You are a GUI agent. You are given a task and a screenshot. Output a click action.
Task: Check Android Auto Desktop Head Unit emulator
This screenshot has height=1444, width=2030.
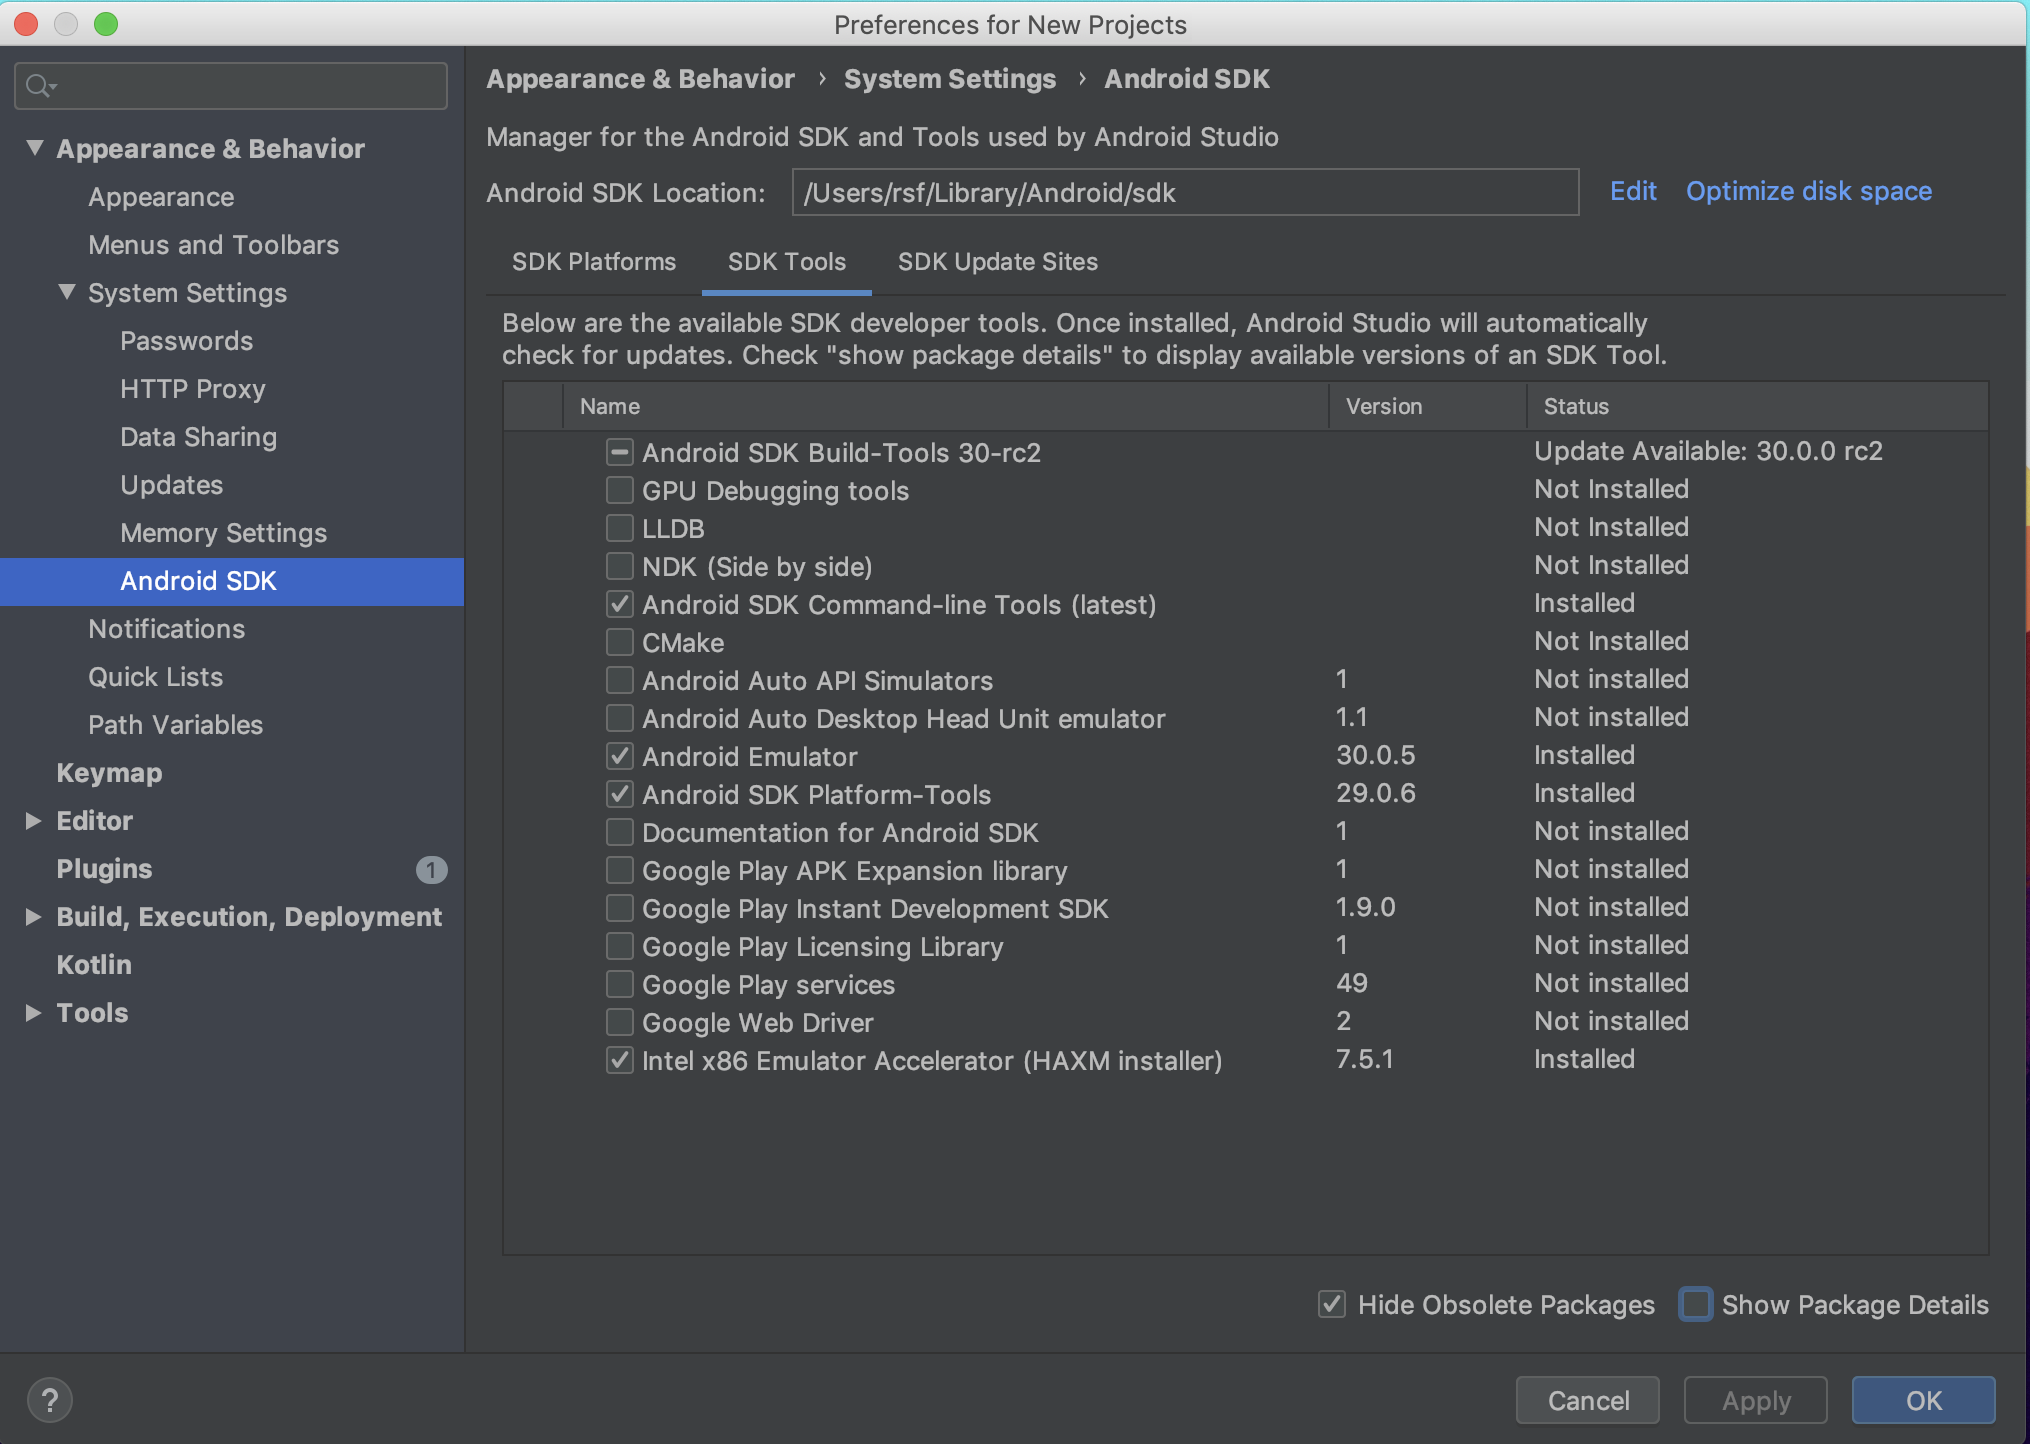(x=620, y=718)
